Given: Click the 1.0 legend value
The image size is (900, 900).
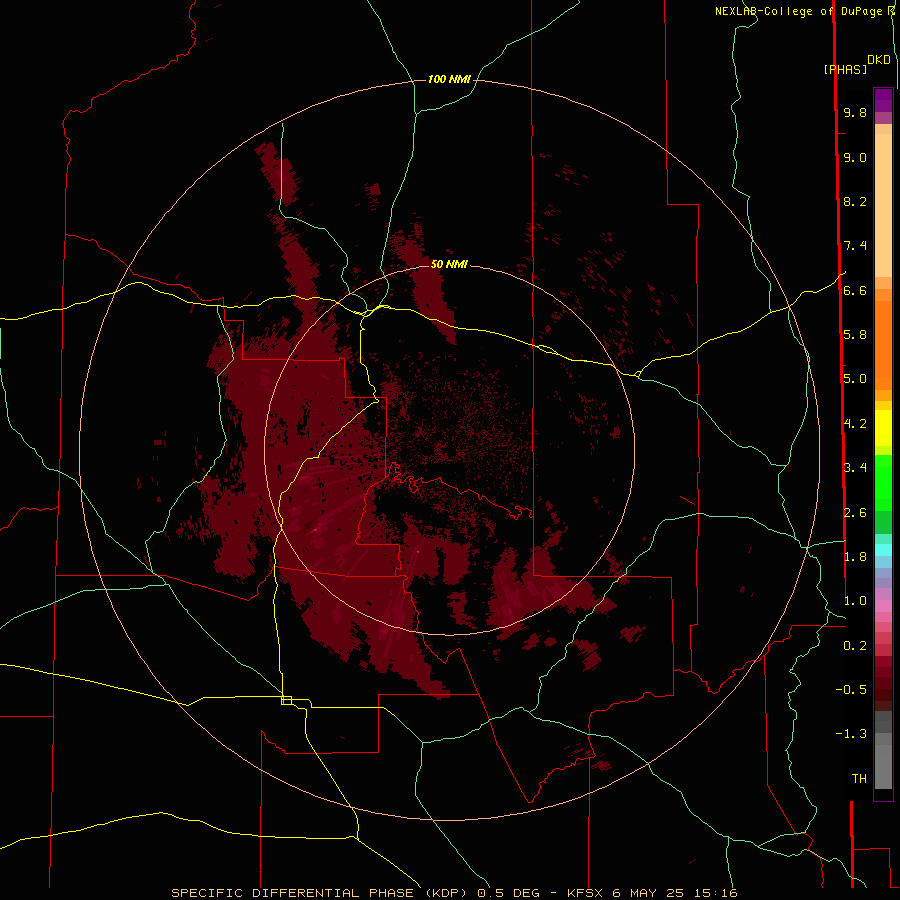Looking at the screenshot, I should coord(855,601).
